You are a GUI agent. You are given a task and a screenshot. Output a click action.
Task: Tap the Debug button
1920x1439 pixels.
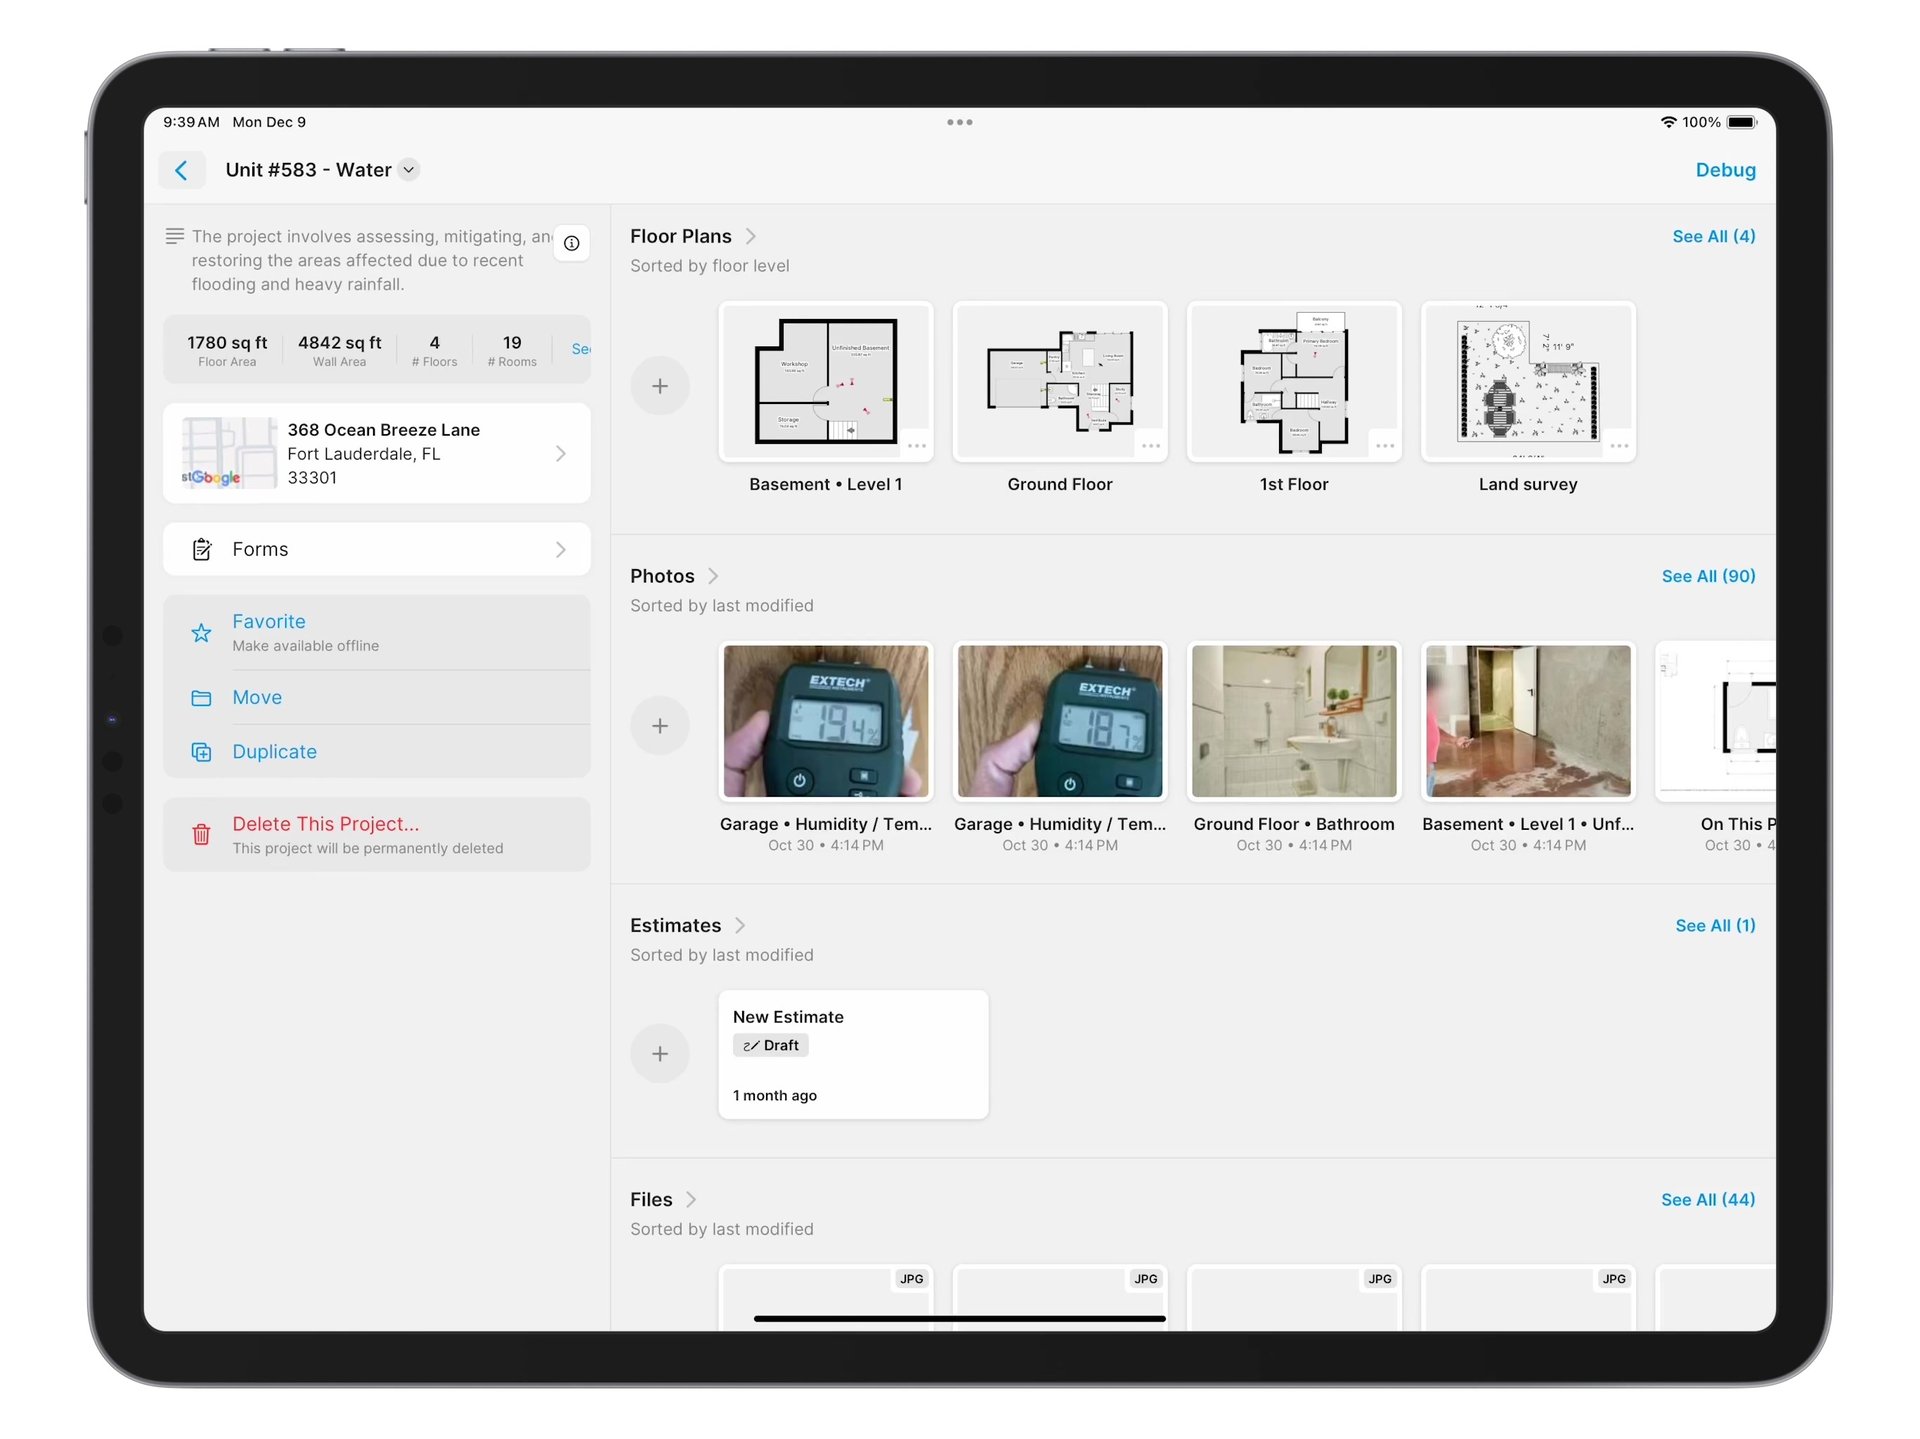coord(1725,170)
